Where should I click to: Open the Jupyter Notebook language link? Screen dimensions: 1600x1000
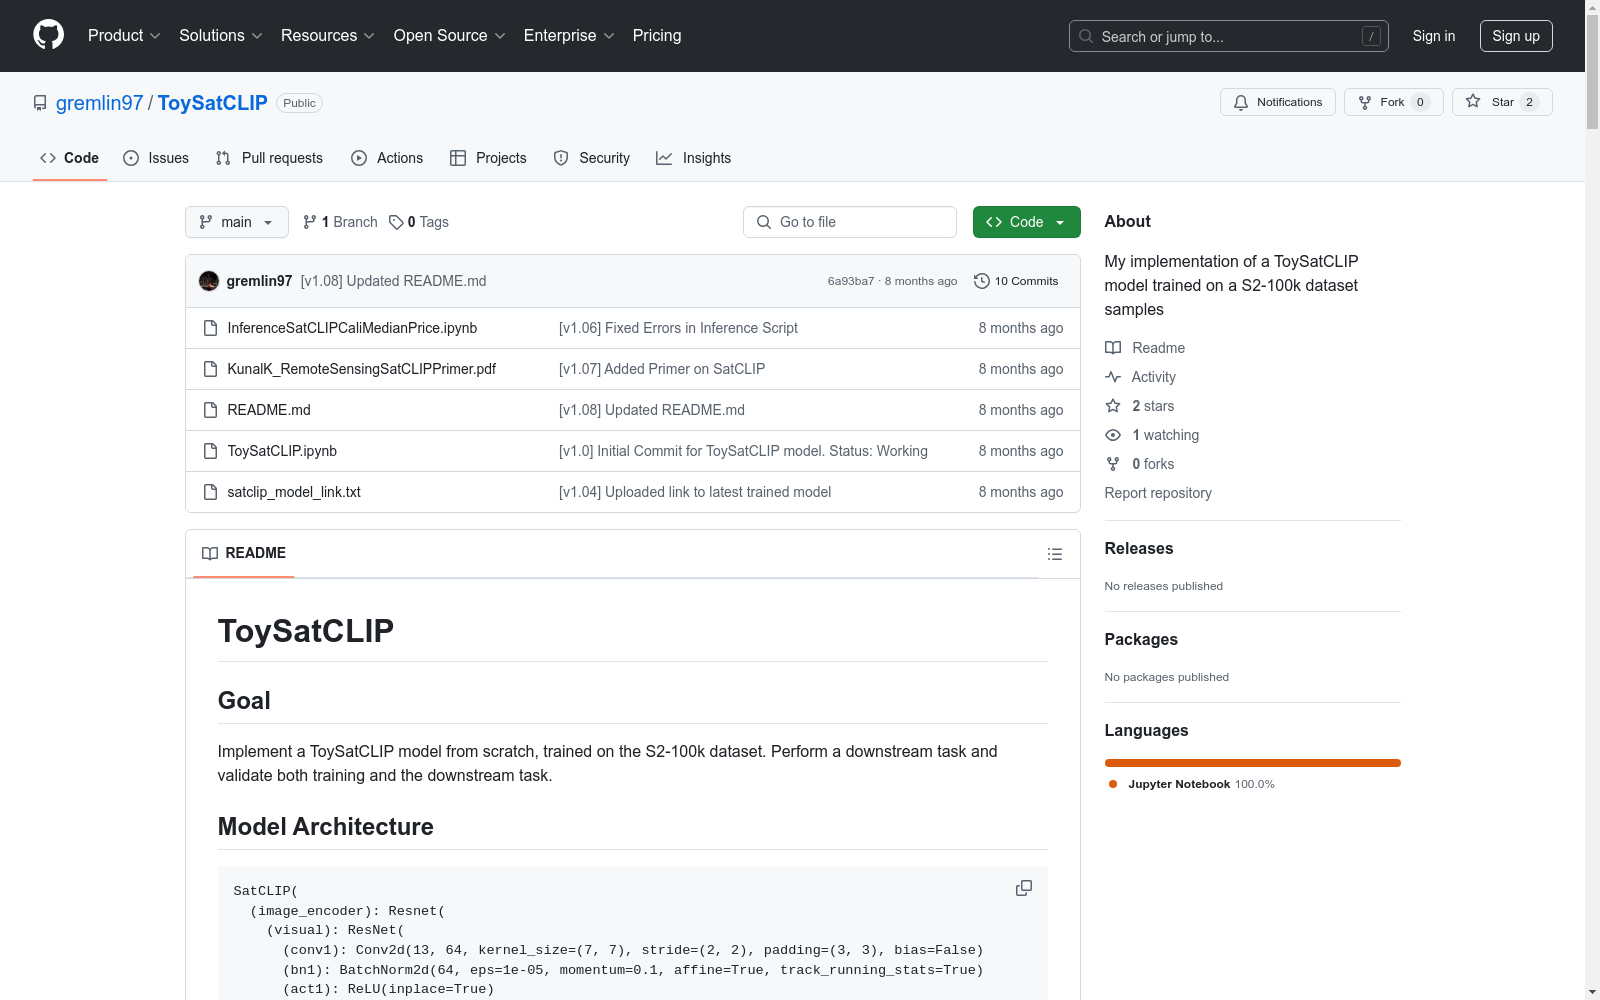click(1192, 784)
